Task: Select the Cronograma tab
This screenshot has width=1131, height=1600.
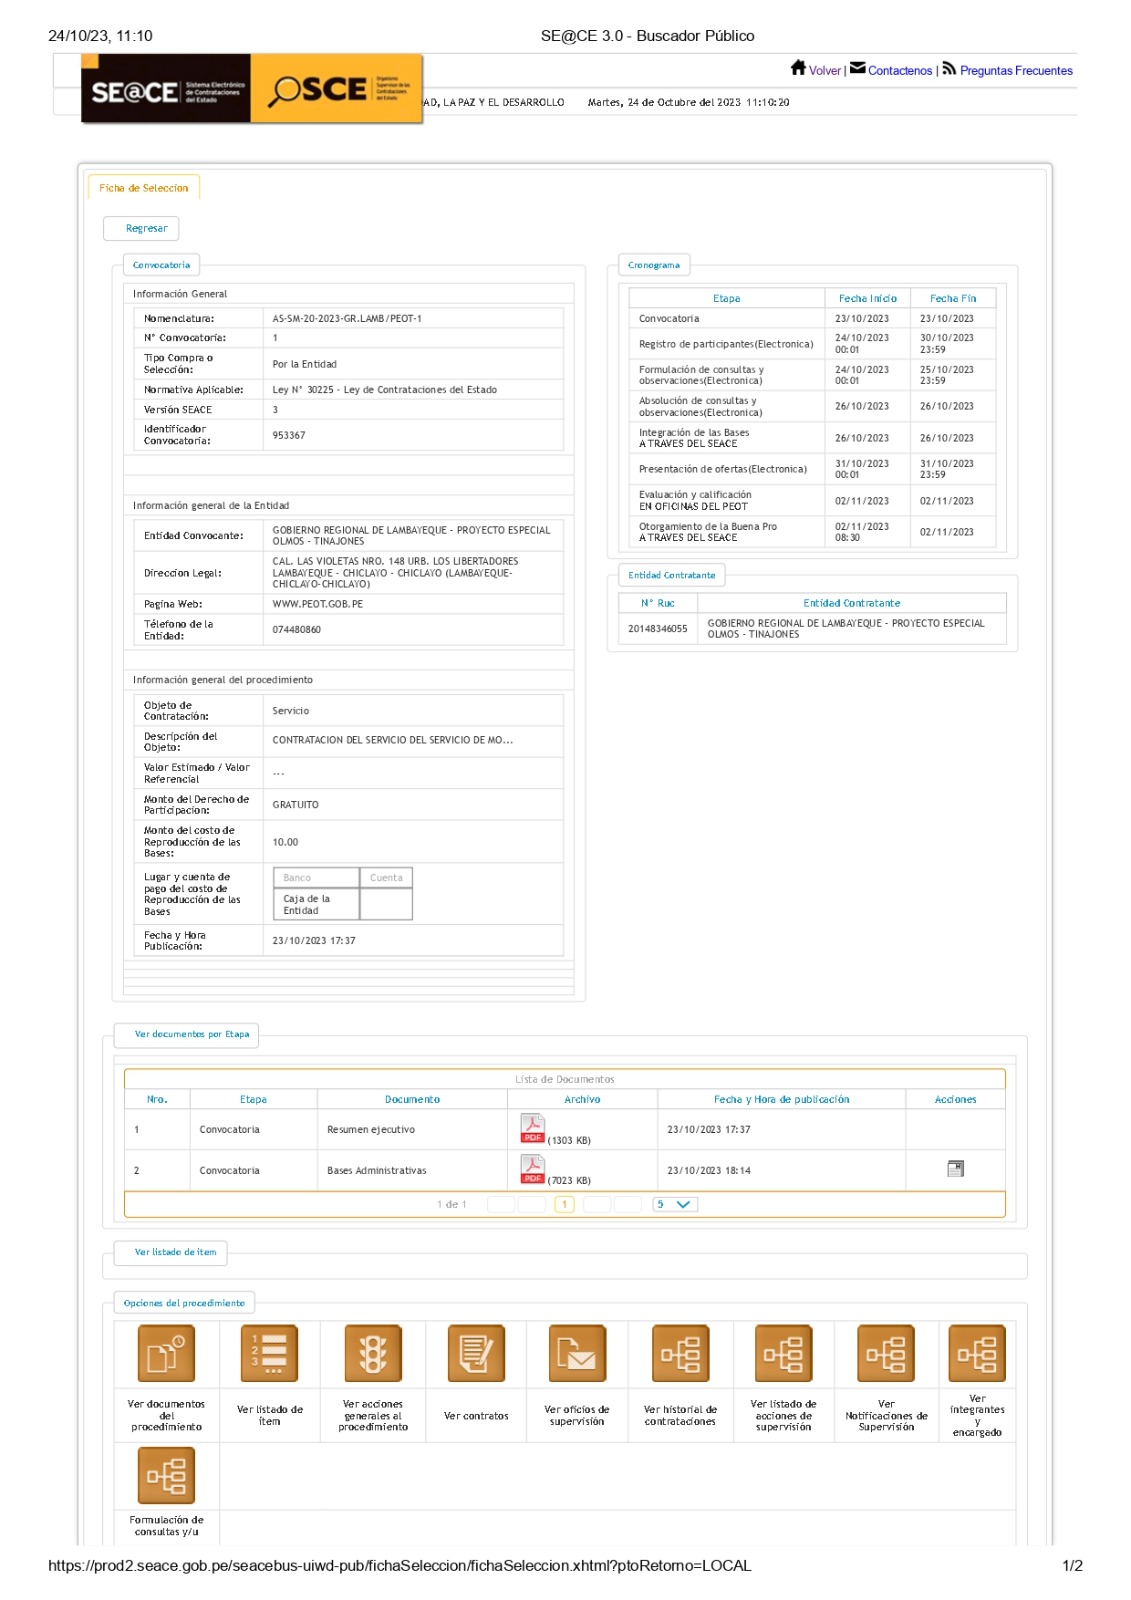Action: [654, 265]
